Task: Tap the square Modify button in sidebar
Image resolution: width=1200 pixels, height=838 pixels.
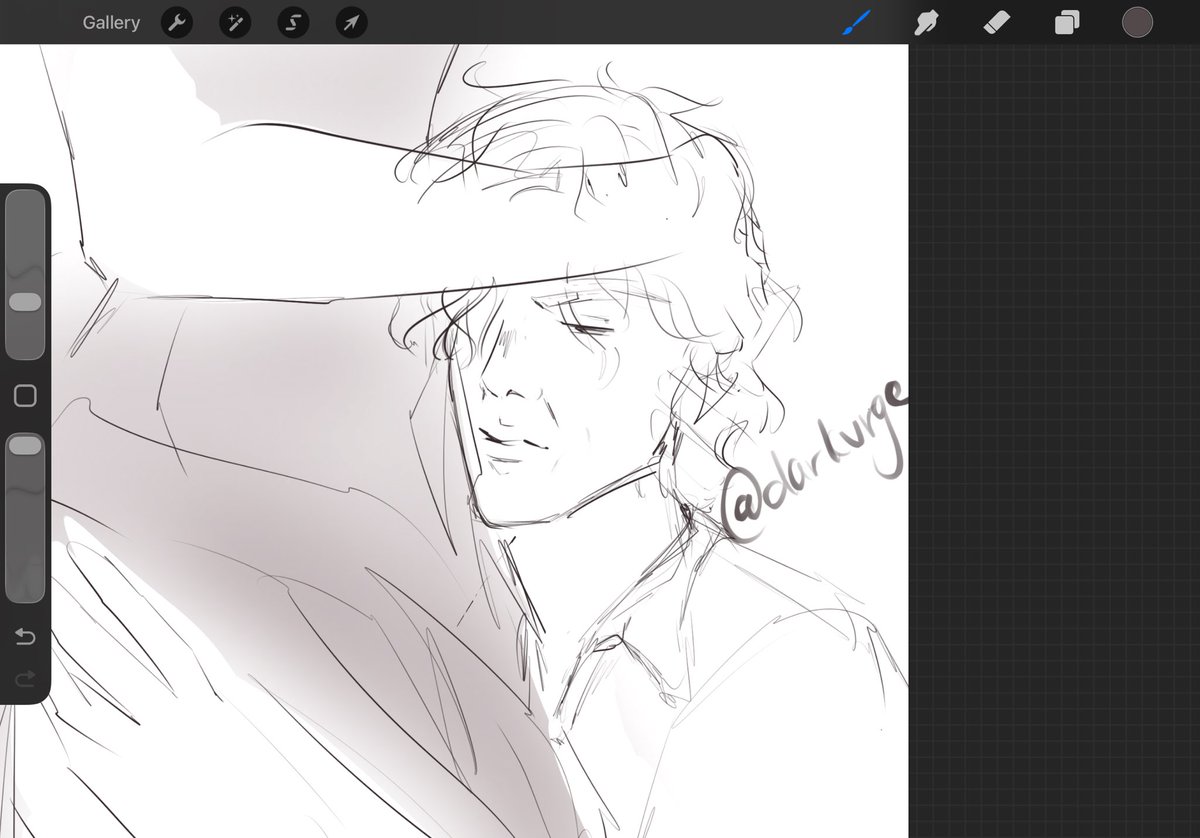Action: click(x=25, y=396)
